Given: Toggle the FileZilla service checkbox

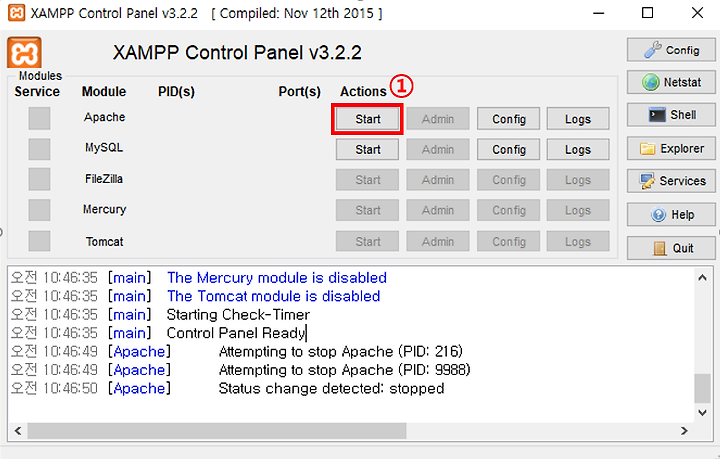Looking at the screenshot, I should [39, 179].
